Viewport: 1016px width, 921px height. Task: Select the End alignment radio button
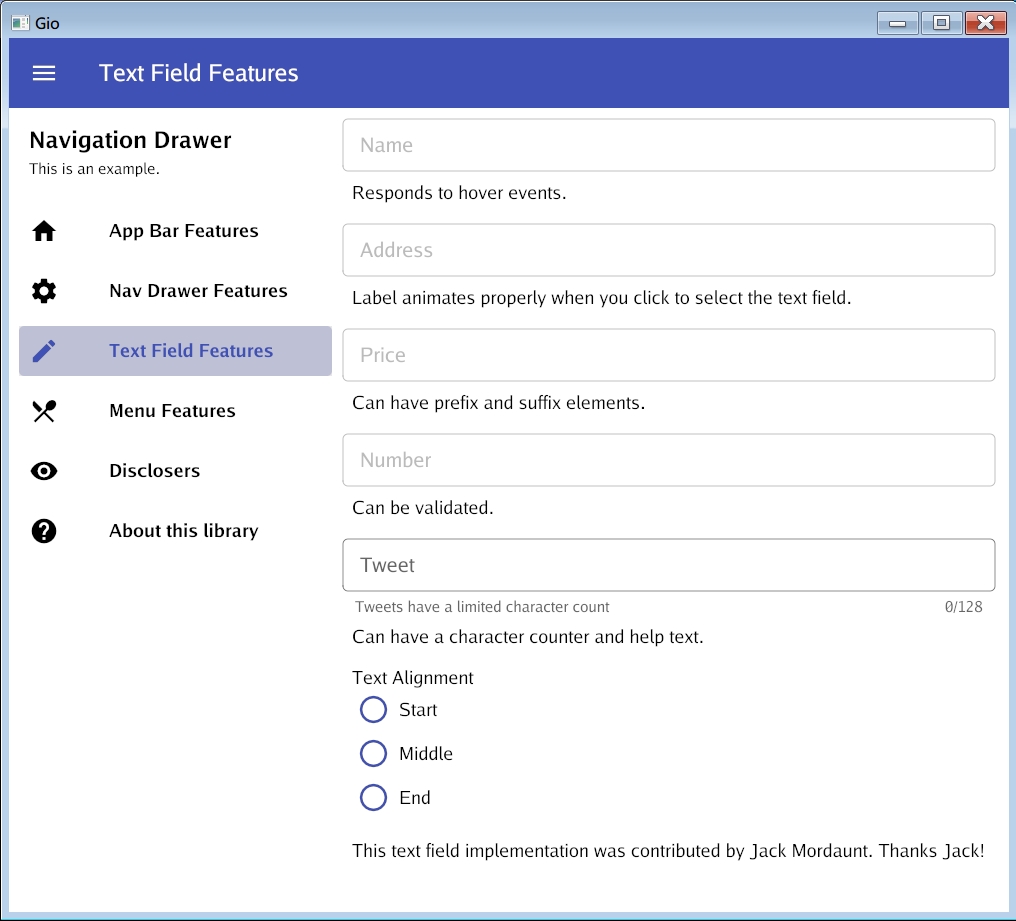(373, 798)
